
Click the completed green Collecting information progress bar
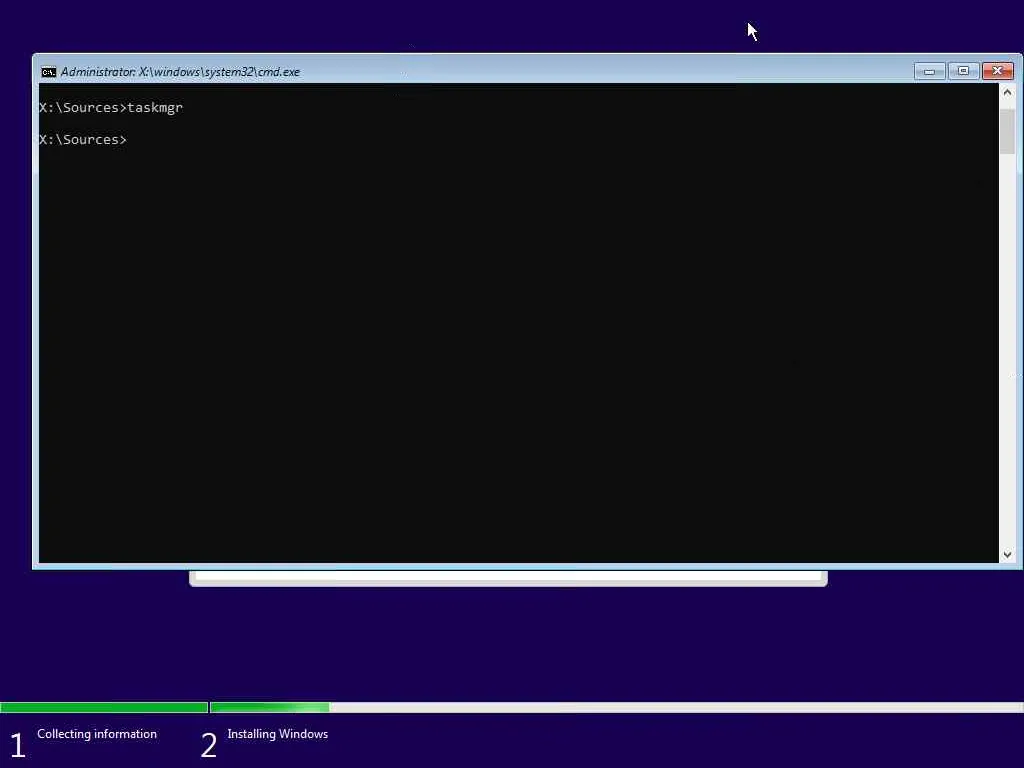click(x=104, y=707)
